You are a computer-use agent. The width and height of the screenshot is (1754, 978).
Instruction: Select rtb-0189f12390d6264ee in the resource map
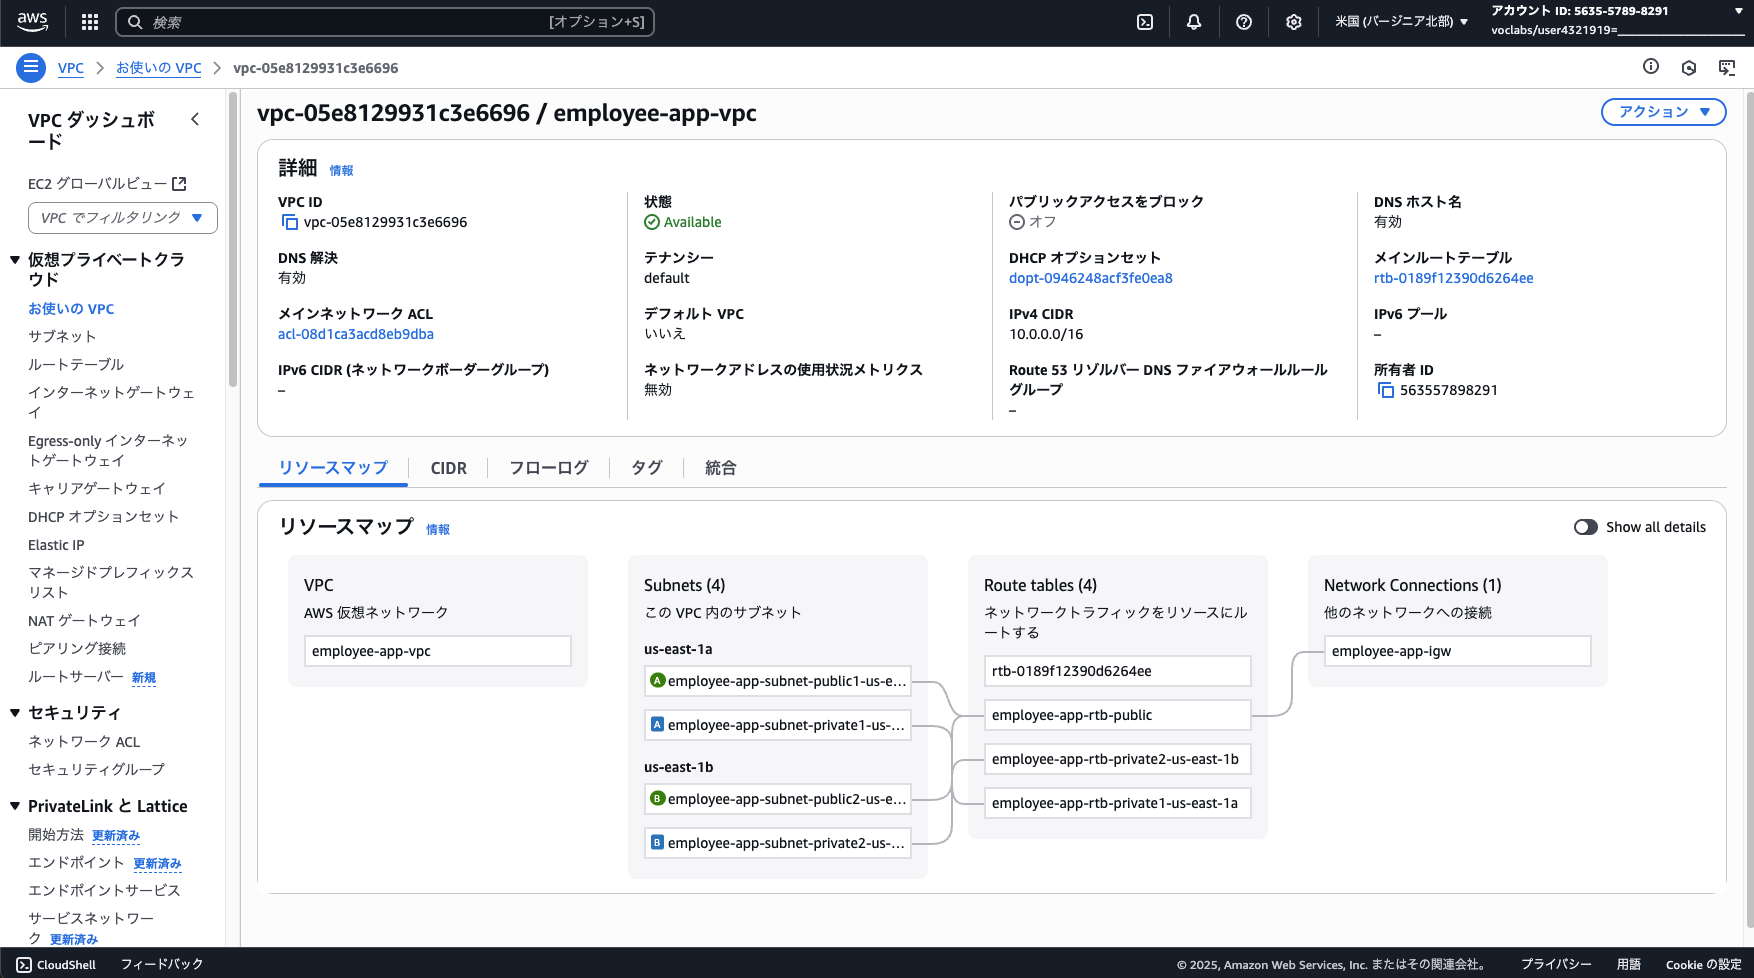tap(1117, 671)
